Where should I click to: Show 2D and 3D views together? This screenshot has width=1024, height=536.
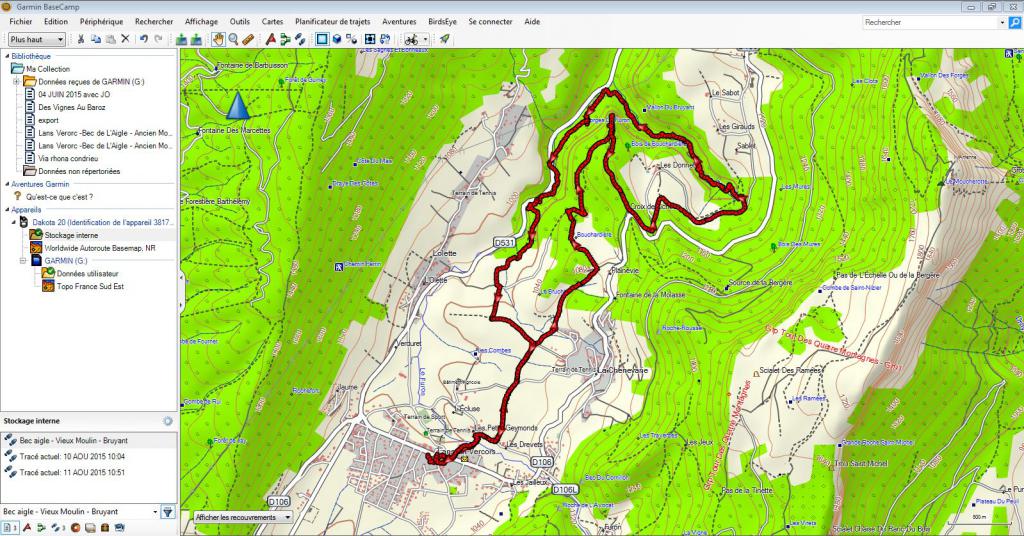pos(352,39)
